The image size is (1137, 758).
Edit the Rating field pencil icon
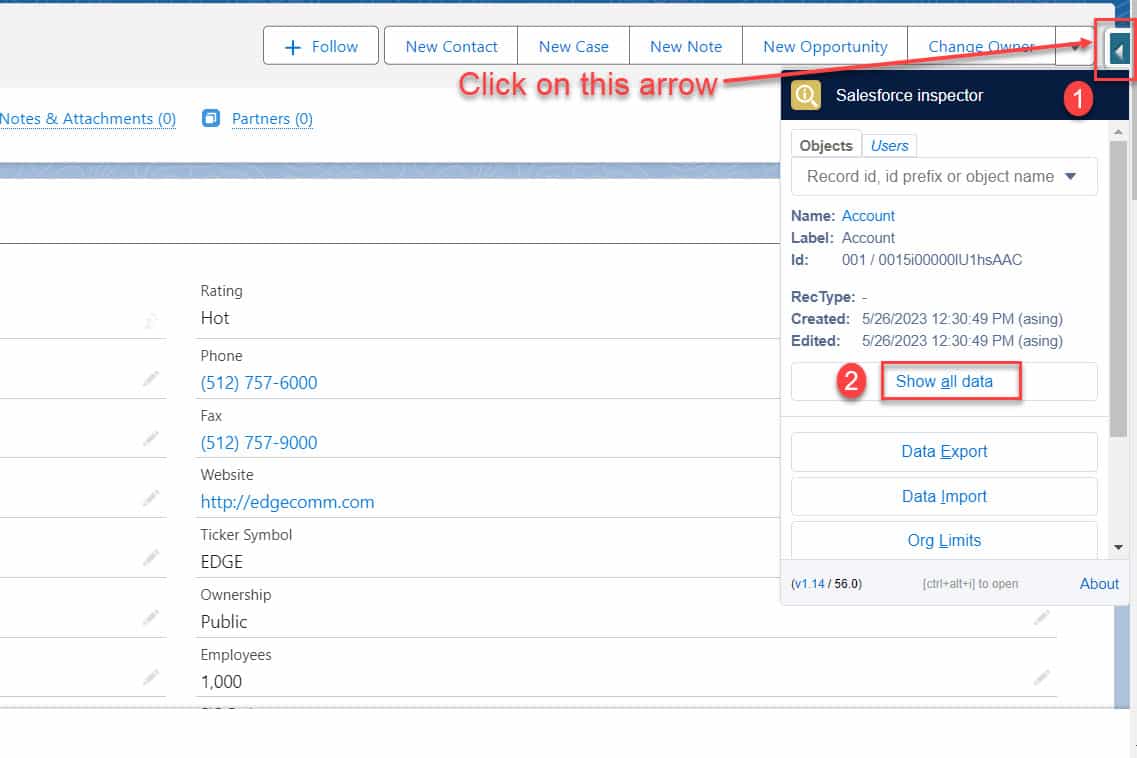click(152, 322)
